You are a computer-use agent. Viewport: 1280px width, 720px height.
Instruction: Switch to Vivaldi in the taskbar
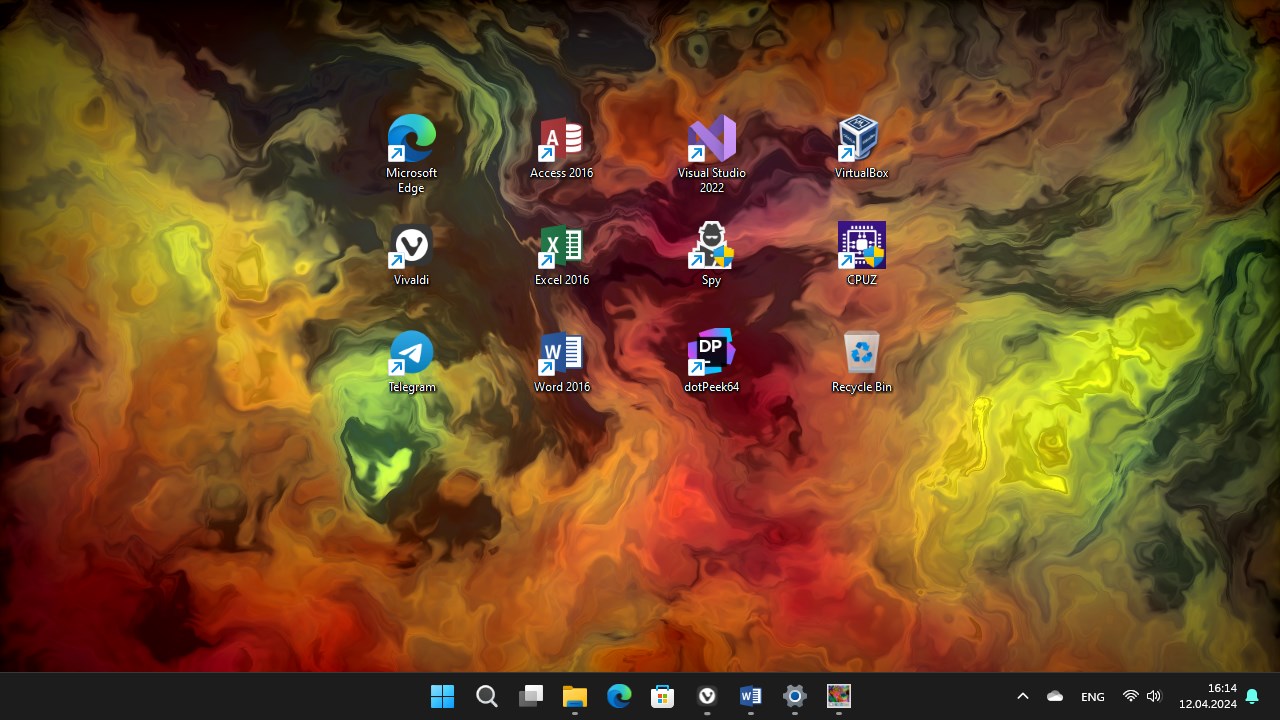coord(707,696)
